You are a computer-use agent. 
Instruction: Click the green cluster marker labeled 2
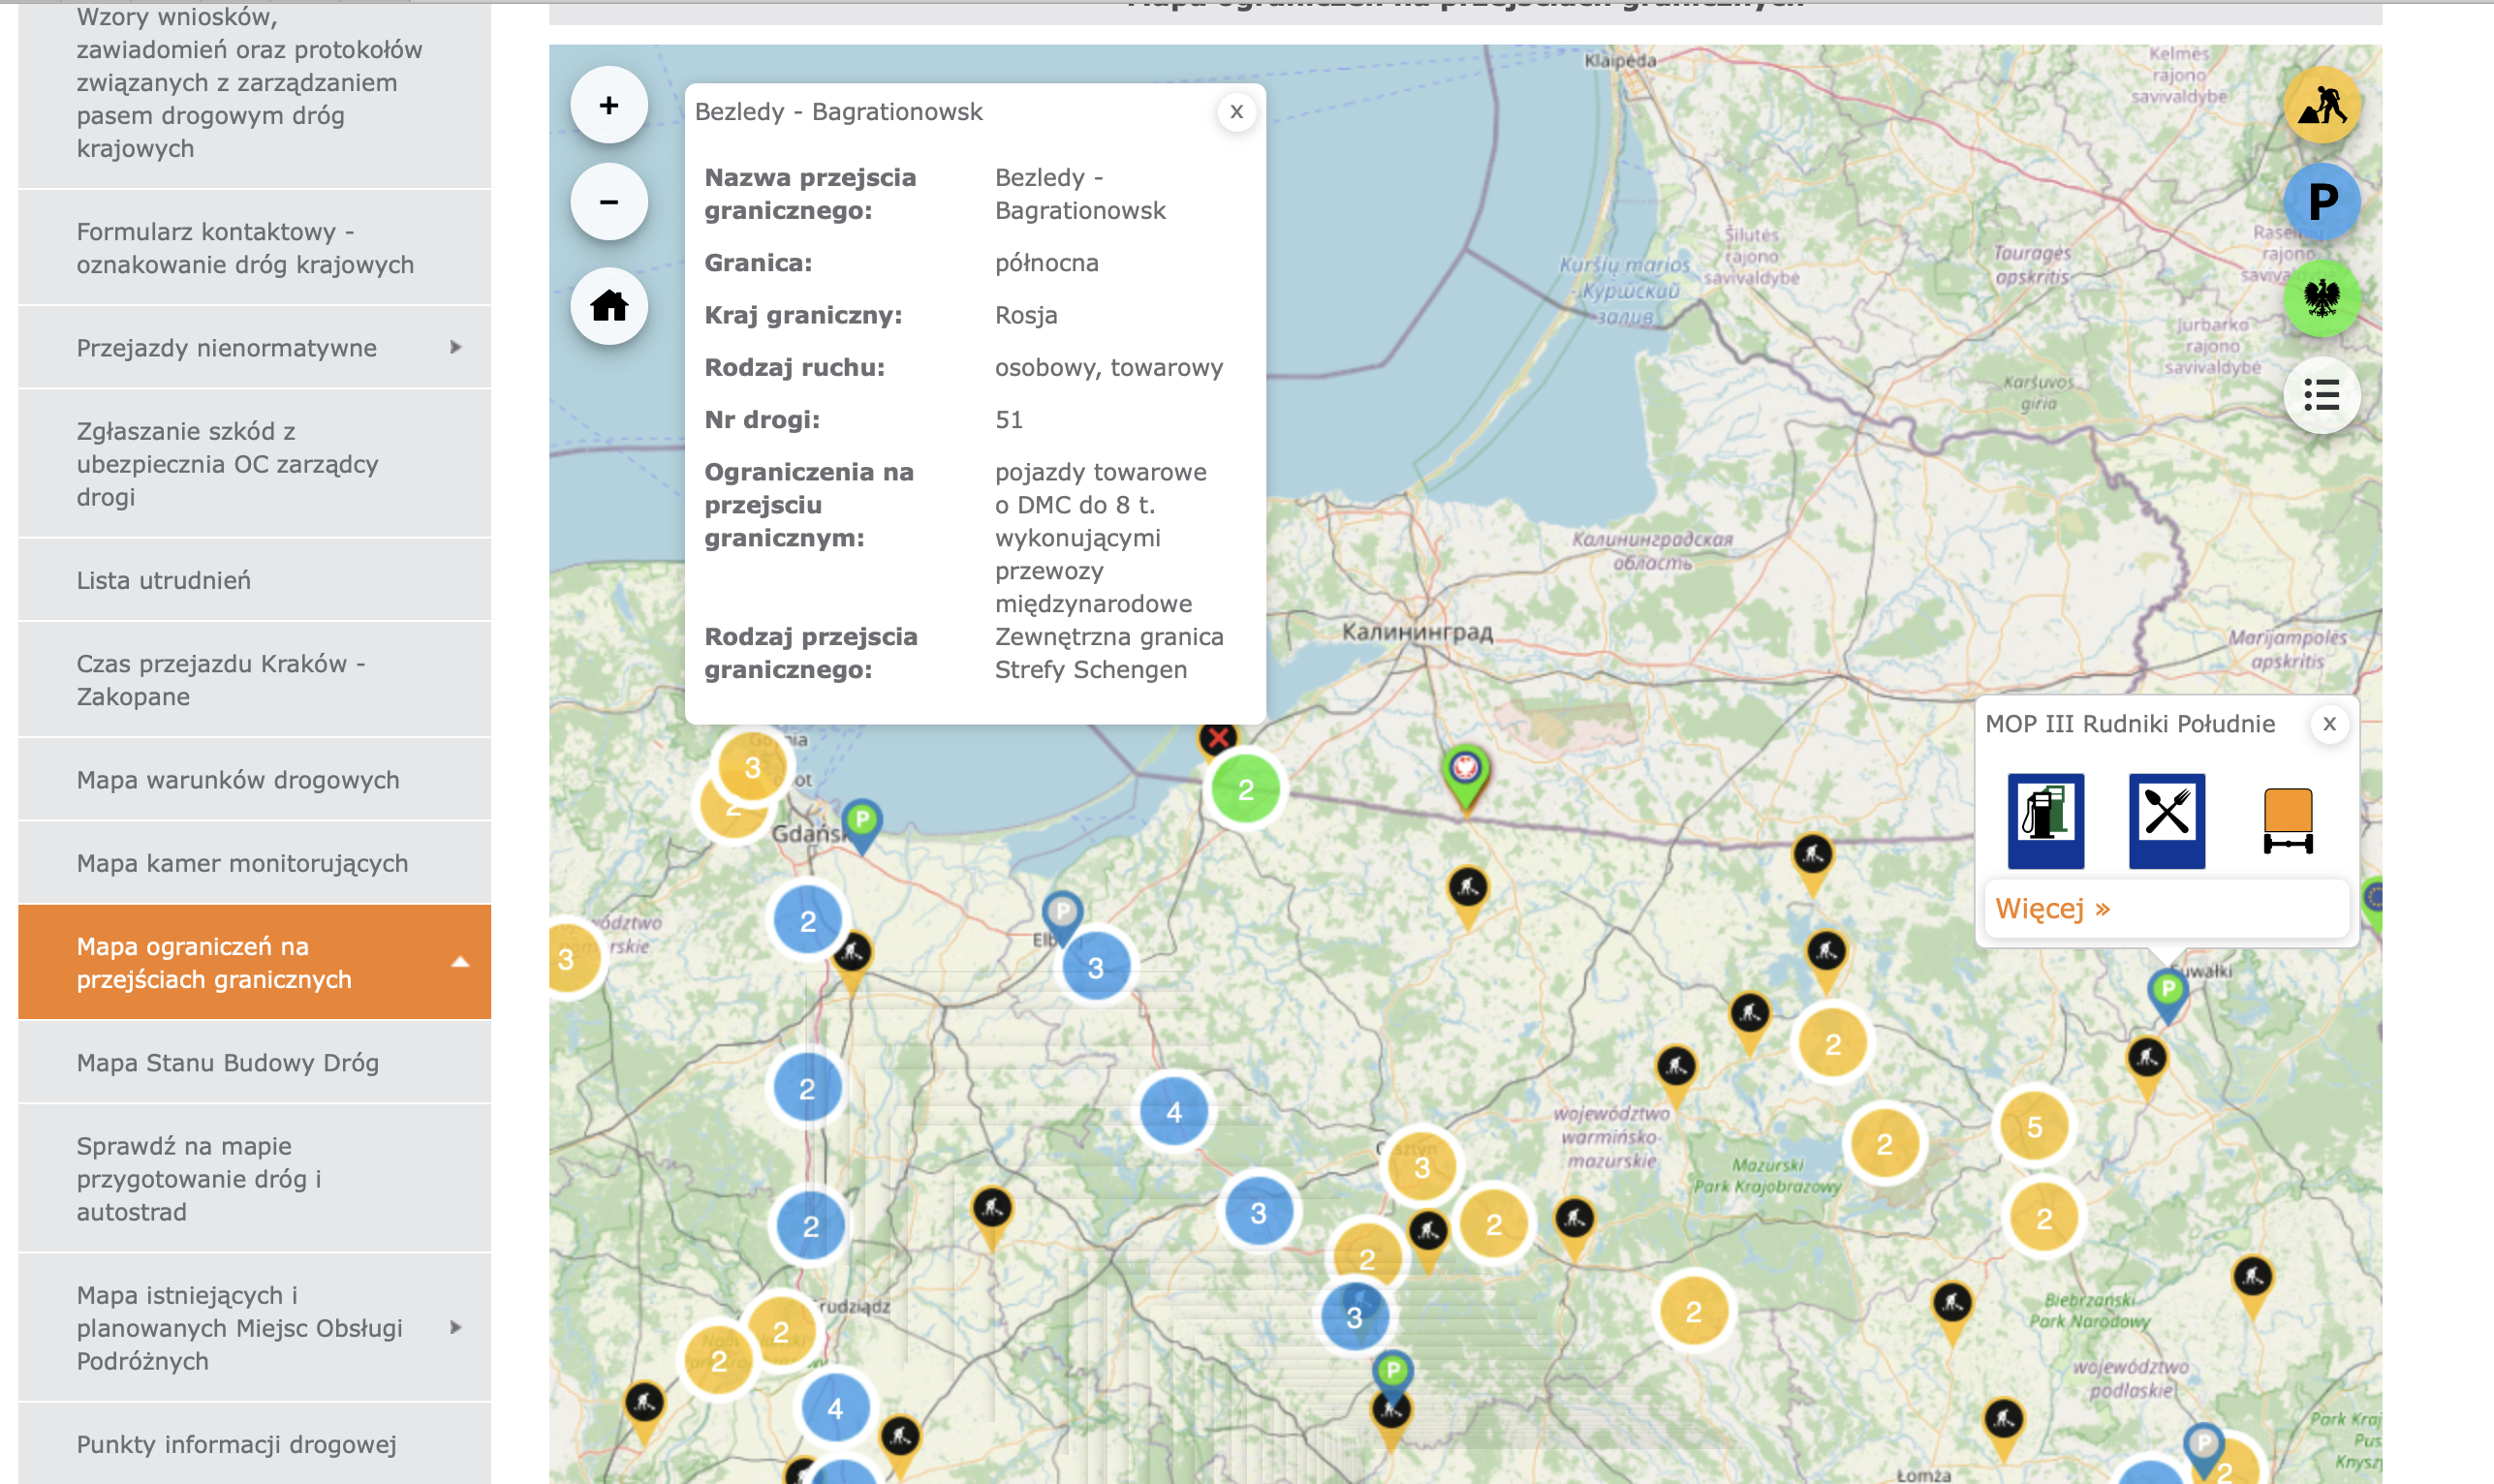(x=1245, y=790)
